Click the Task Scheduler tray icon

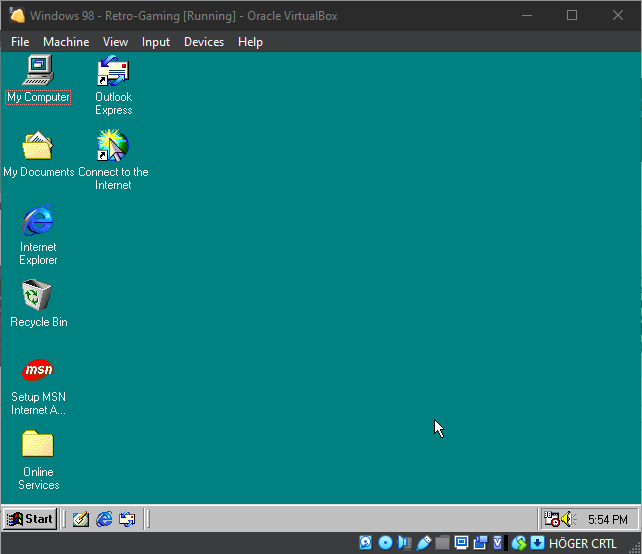pos(552,519)
